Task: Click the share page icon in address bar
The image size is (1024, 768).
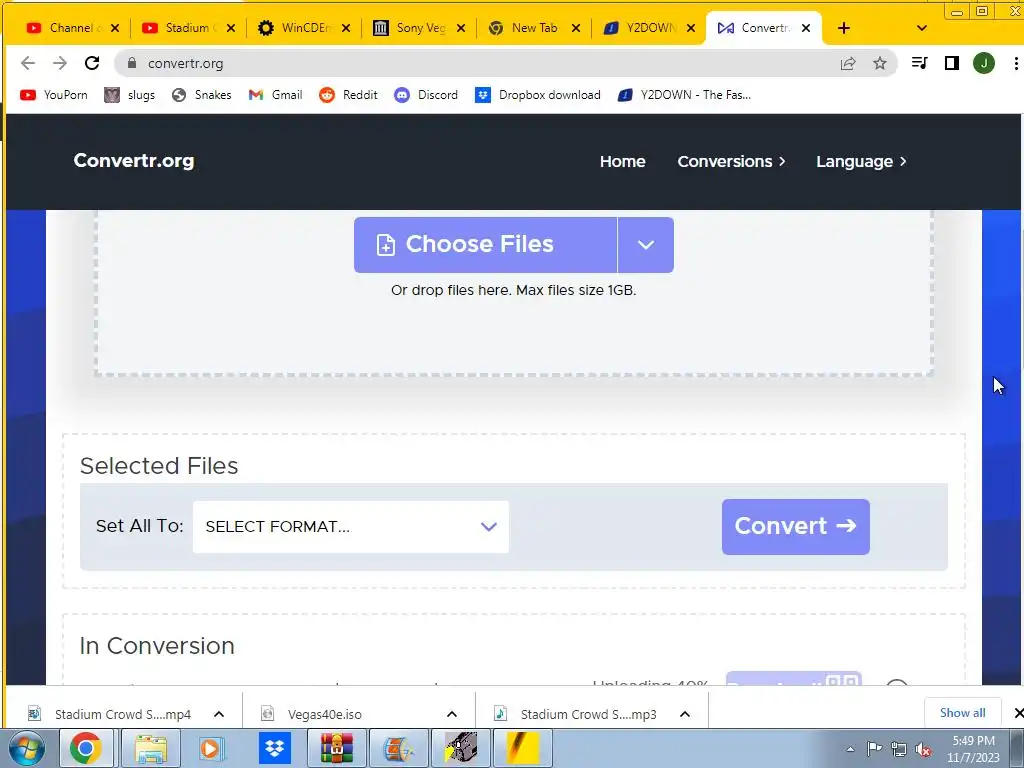Action: (x=848, y=63)
